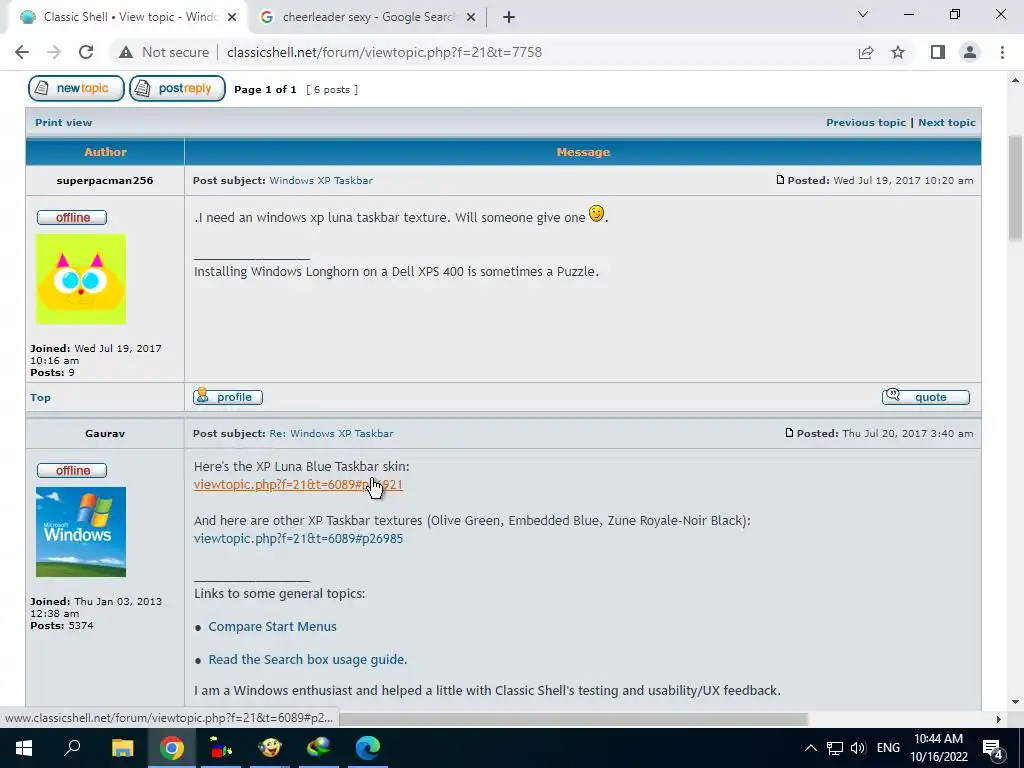
Task: Click the superpacman256 author name
Action: 104,180
